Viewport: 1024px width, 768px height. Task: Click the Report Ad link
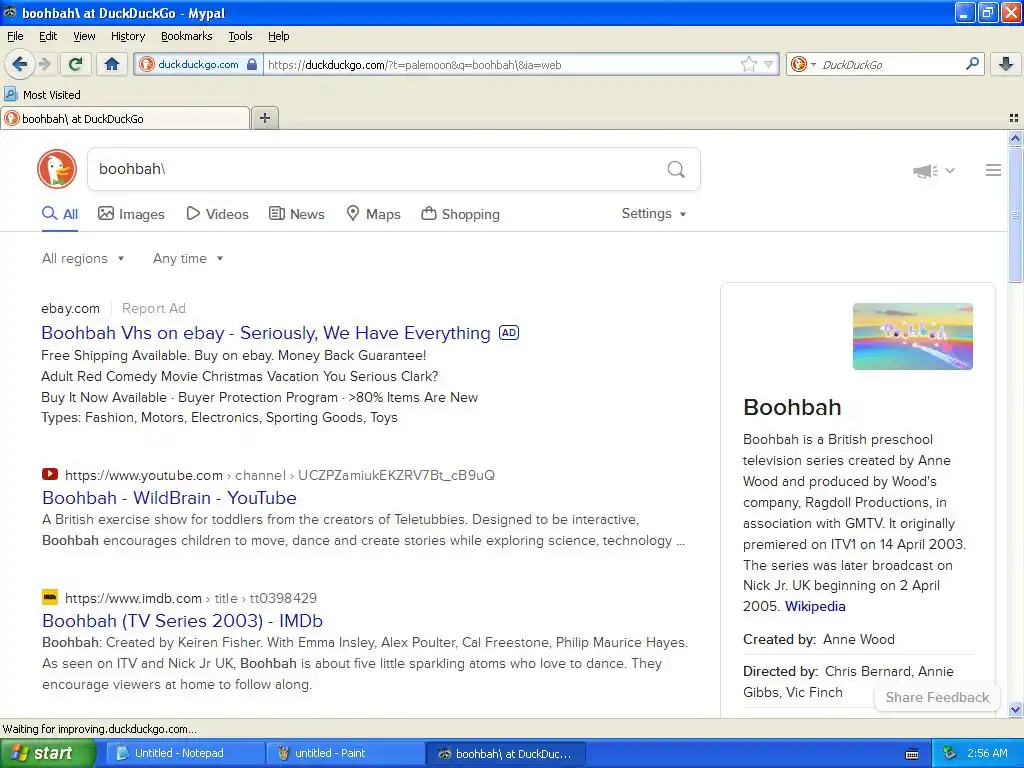pyautogui.click(x=153, y=308)
